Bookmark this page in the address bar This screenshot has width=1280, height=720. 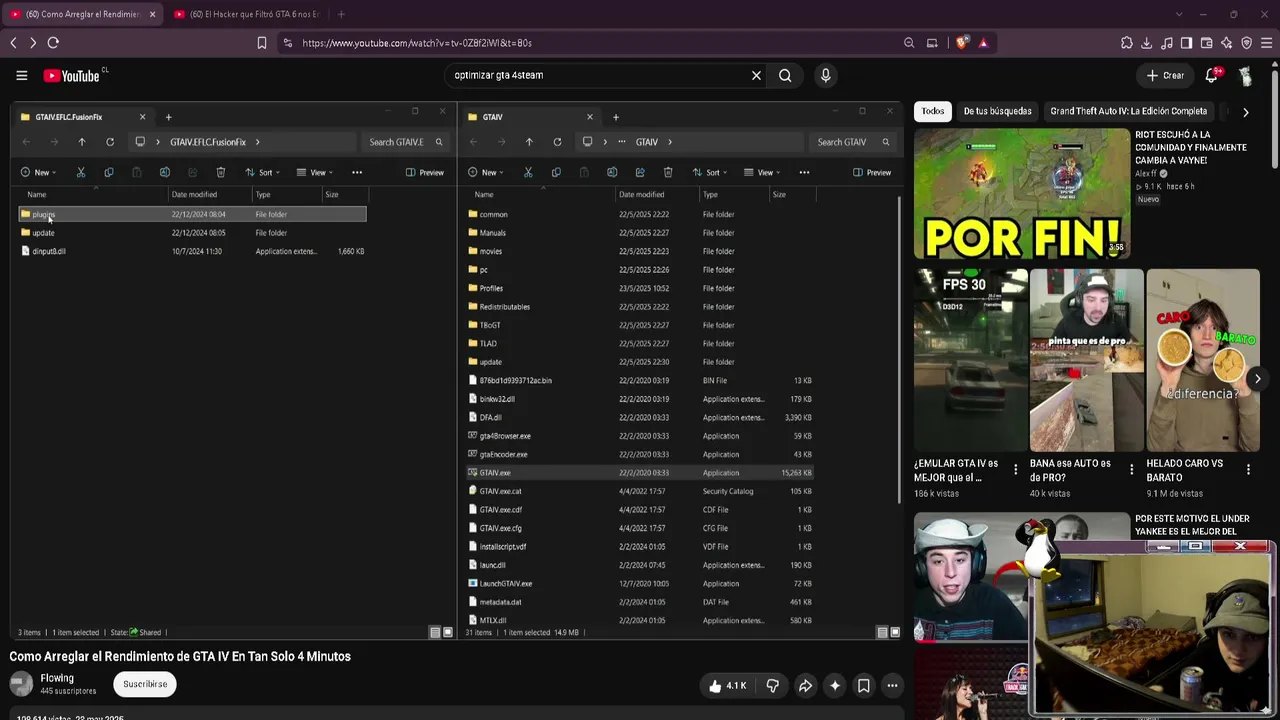(262, 43)
